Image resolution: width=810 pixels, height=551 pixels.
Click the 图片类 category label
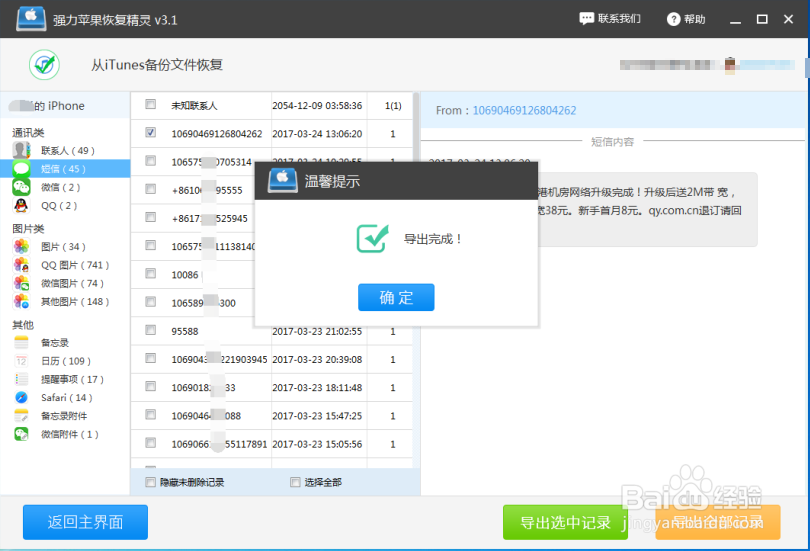click(28, 229)
